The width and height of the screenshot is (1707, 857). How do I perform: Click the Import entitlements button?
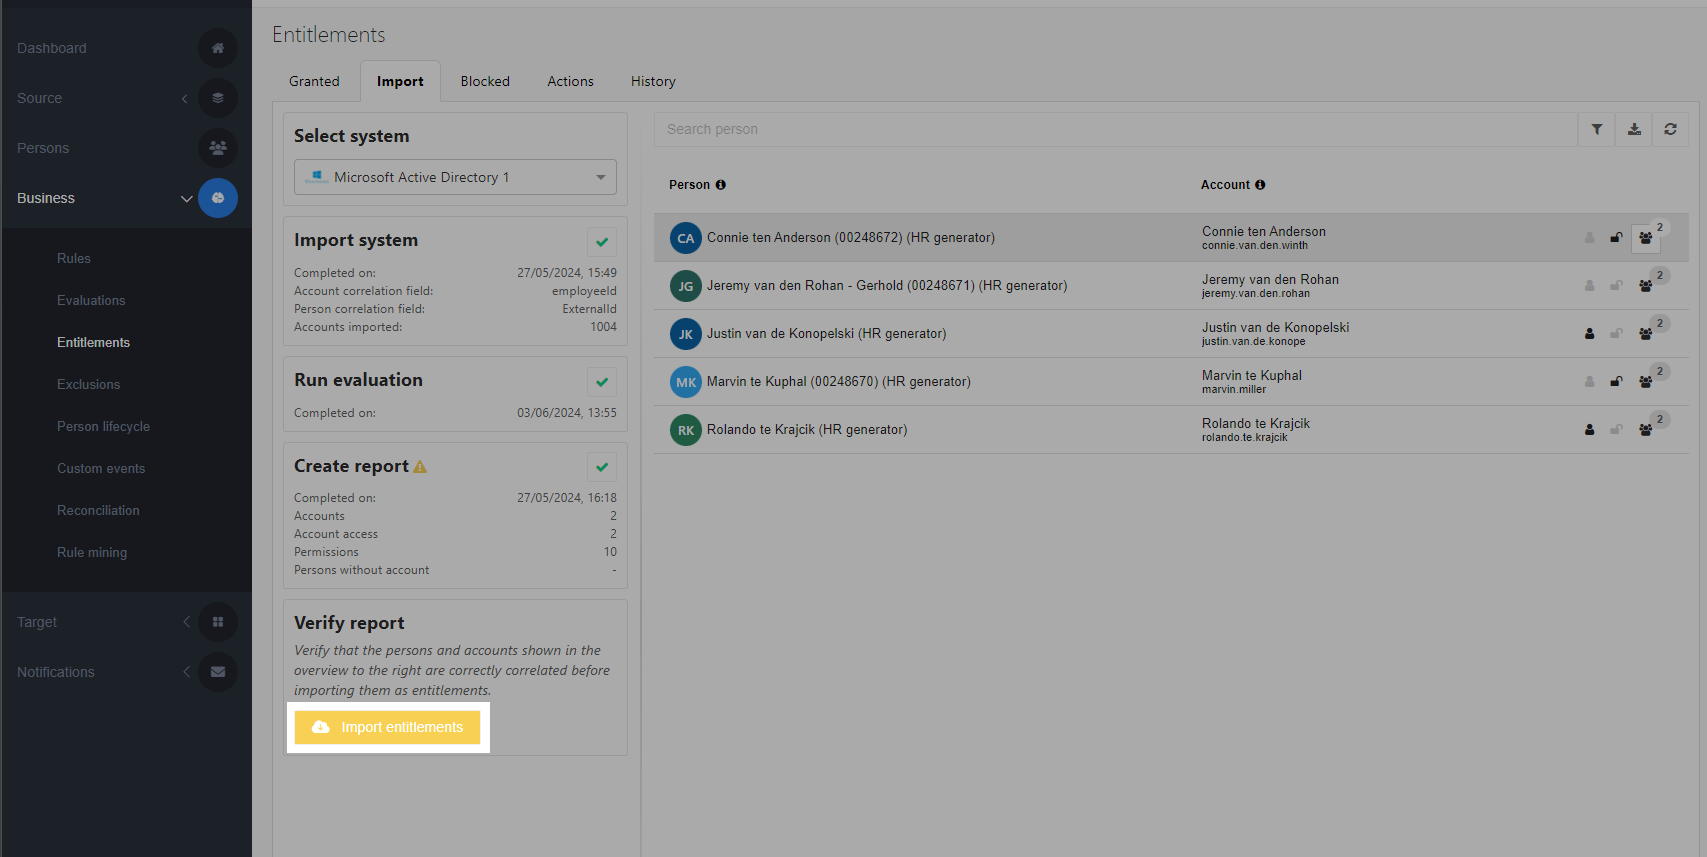pyautogui.click(x=387, y=727)
